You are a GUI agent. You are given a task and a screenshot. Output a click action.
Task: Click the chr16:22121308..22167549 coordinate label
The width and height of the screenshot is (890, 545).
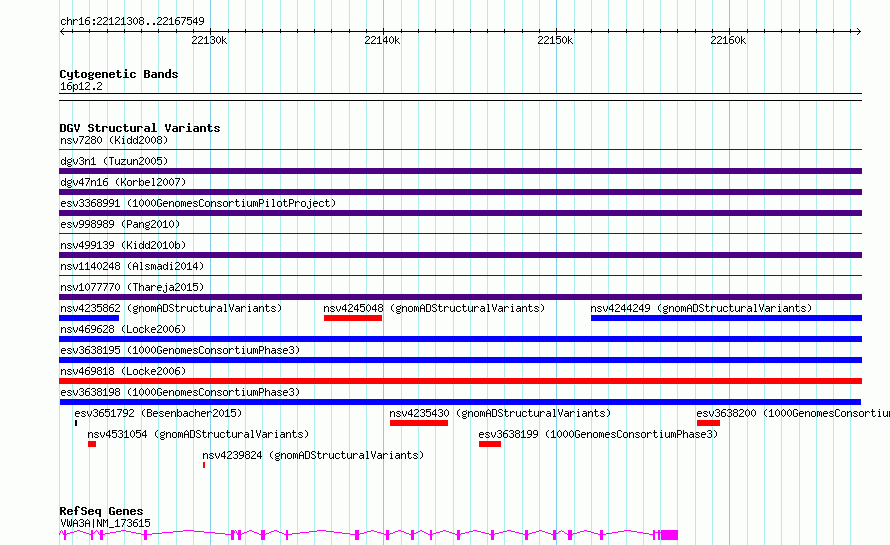132,21
